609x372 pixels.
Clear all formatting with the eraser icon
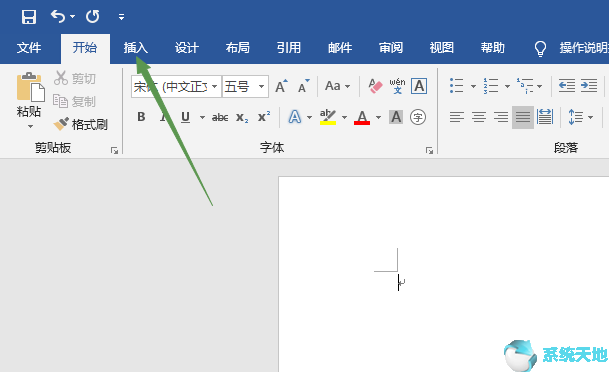coord(375,86)
